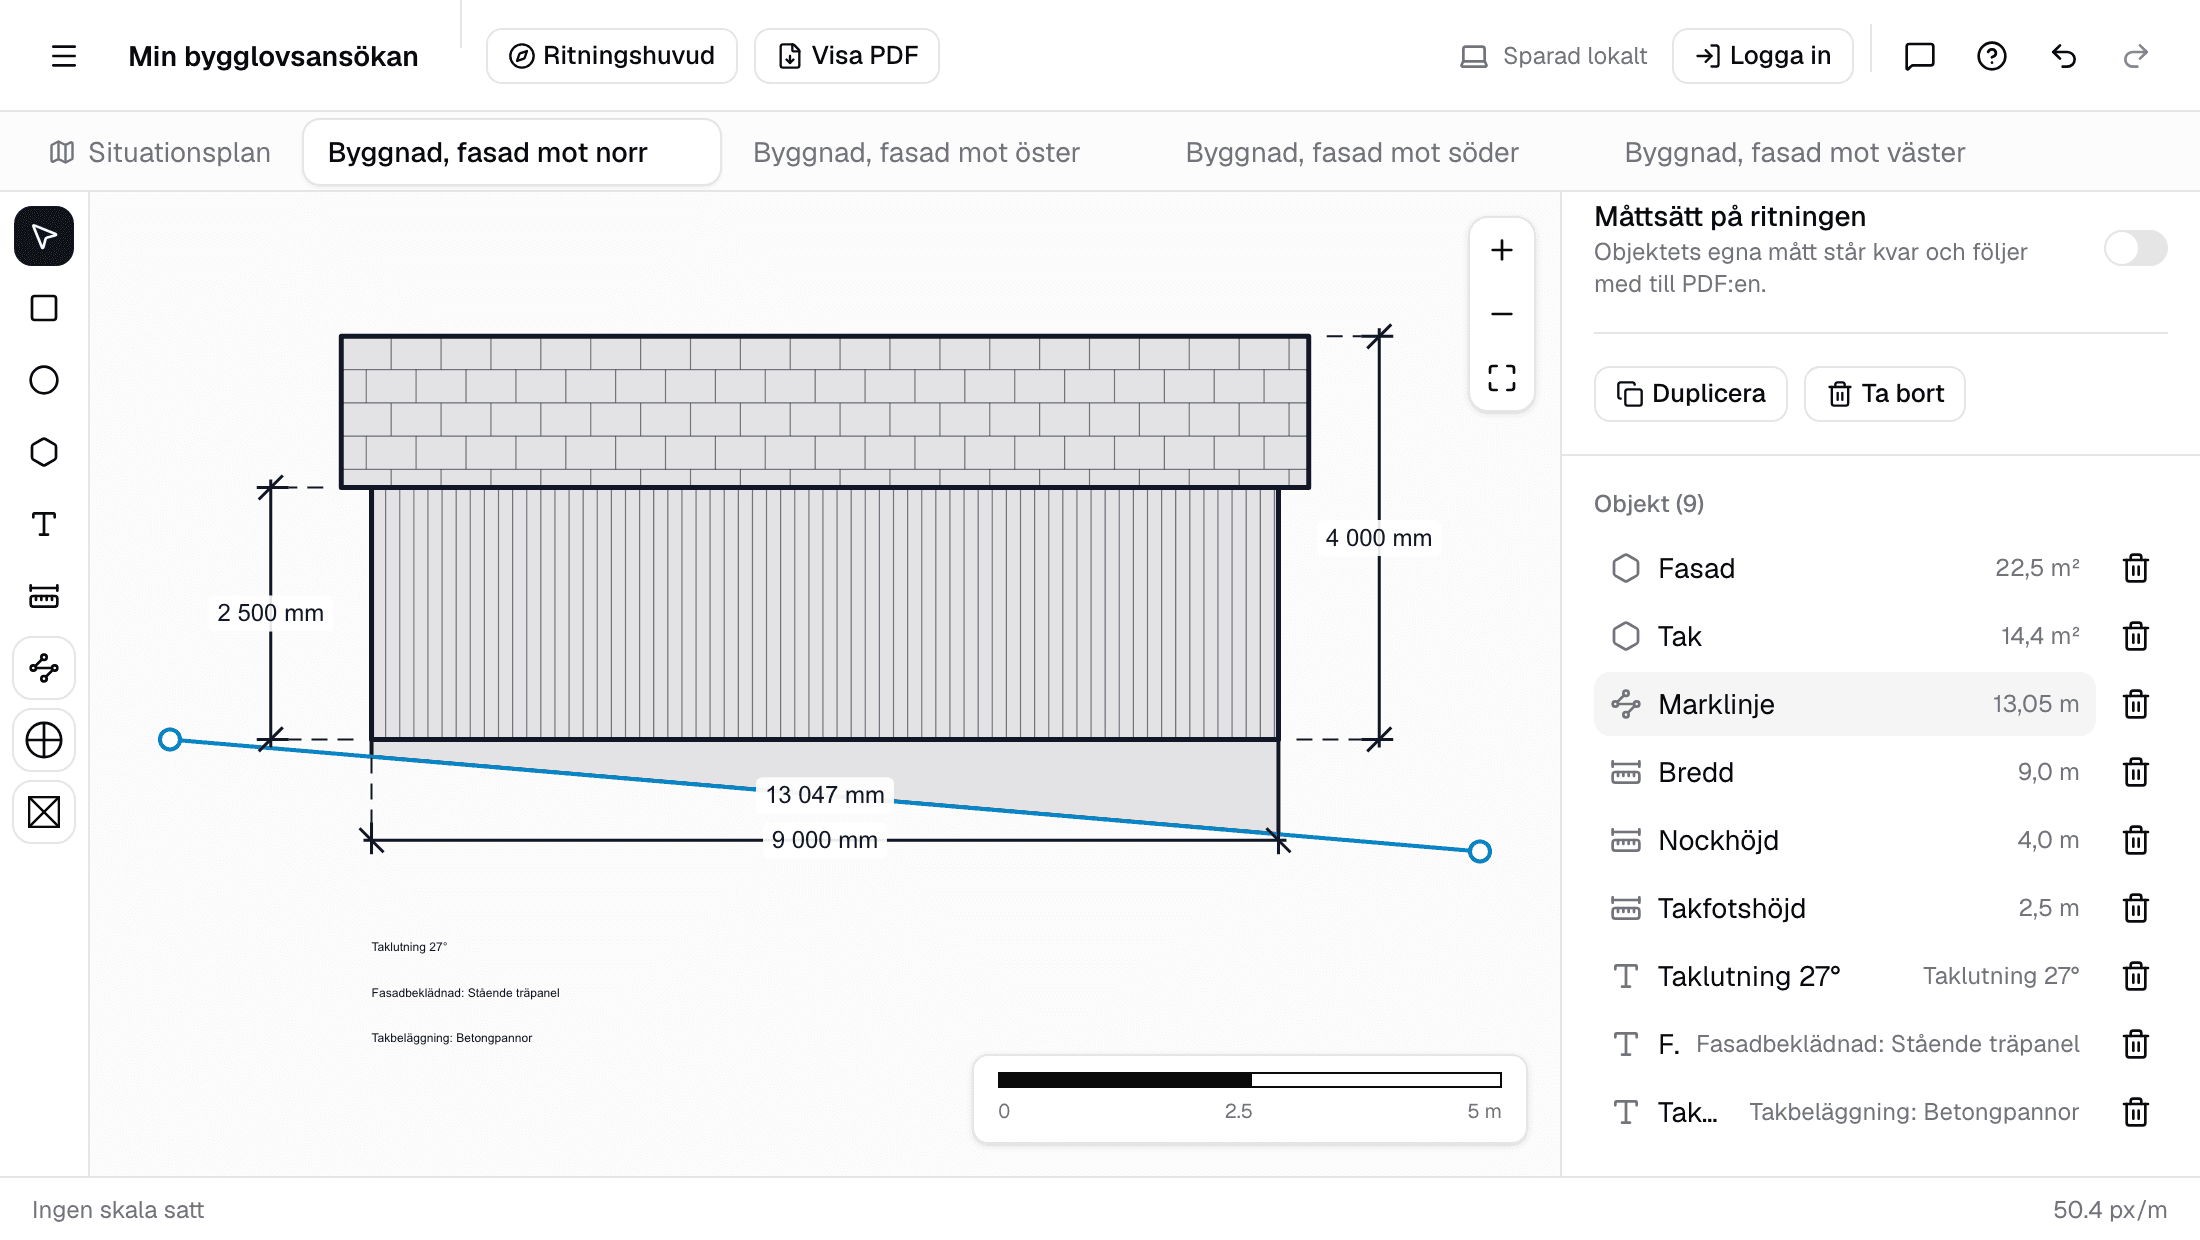Click the ground line's left endpoint handle

[x=170, y=739]
